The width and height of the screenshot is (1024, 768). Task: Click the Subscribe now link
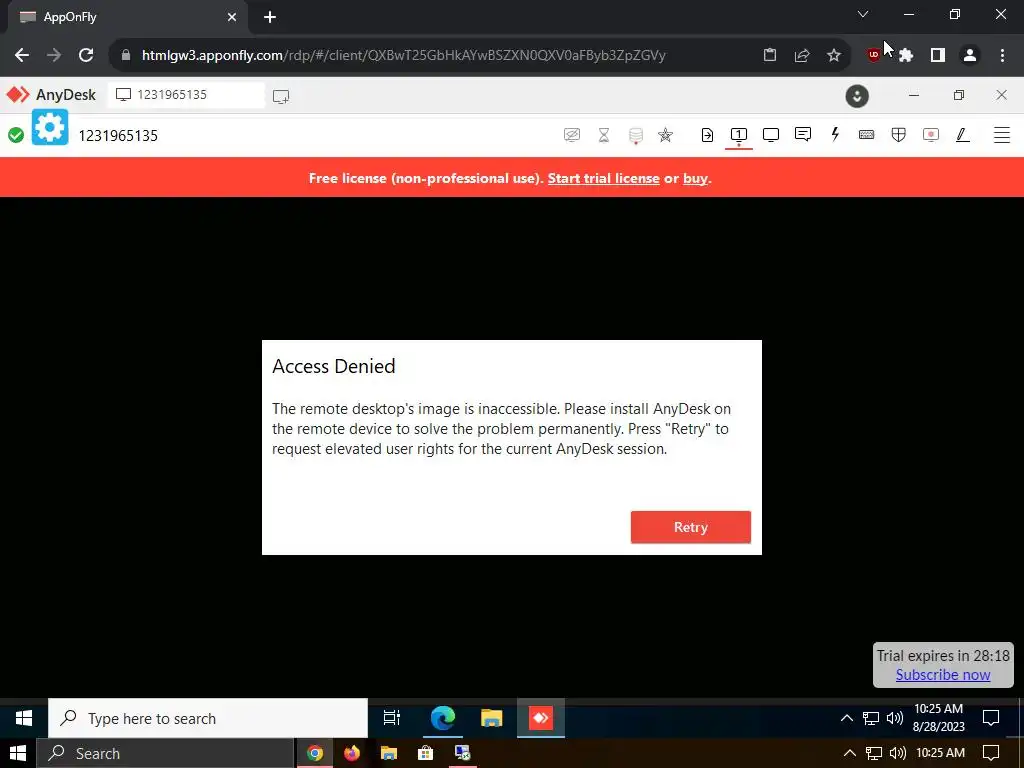(x=942, y=675)
